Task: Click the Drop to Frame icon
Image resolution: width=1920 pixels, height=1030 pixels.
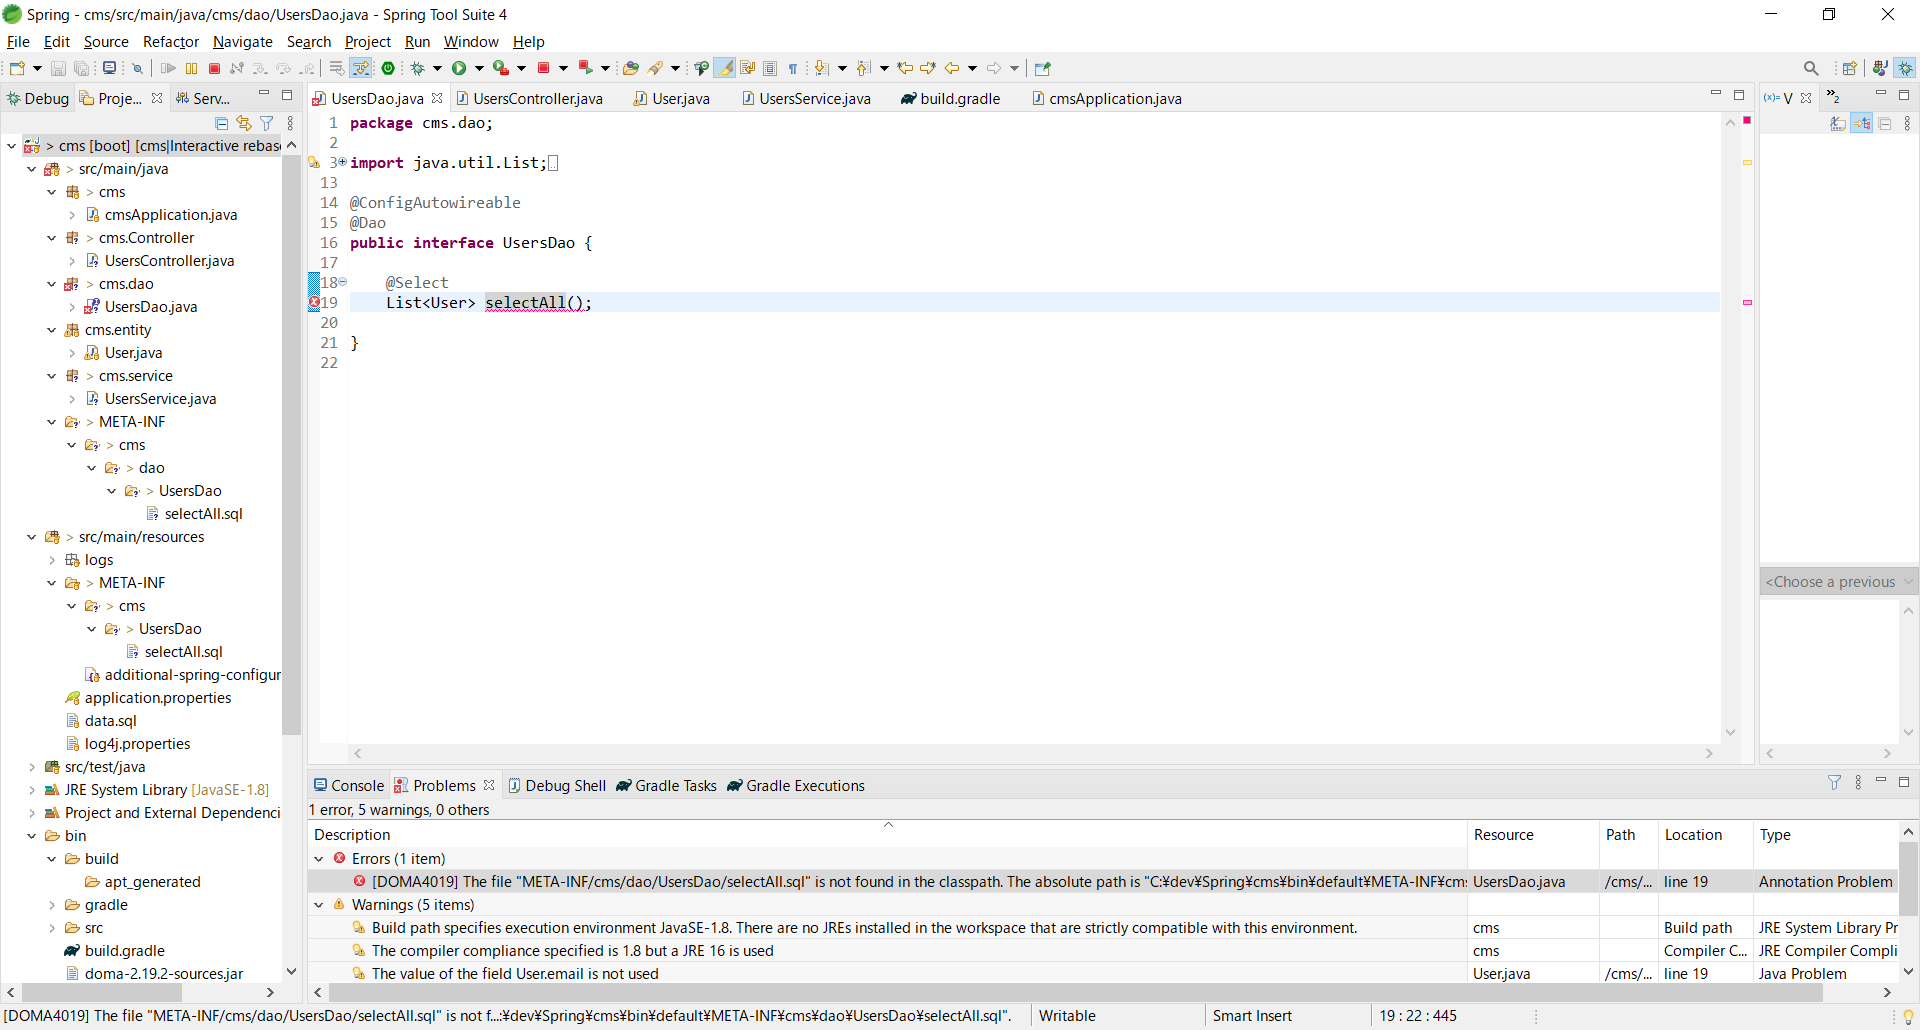Action: pos(336,68)
